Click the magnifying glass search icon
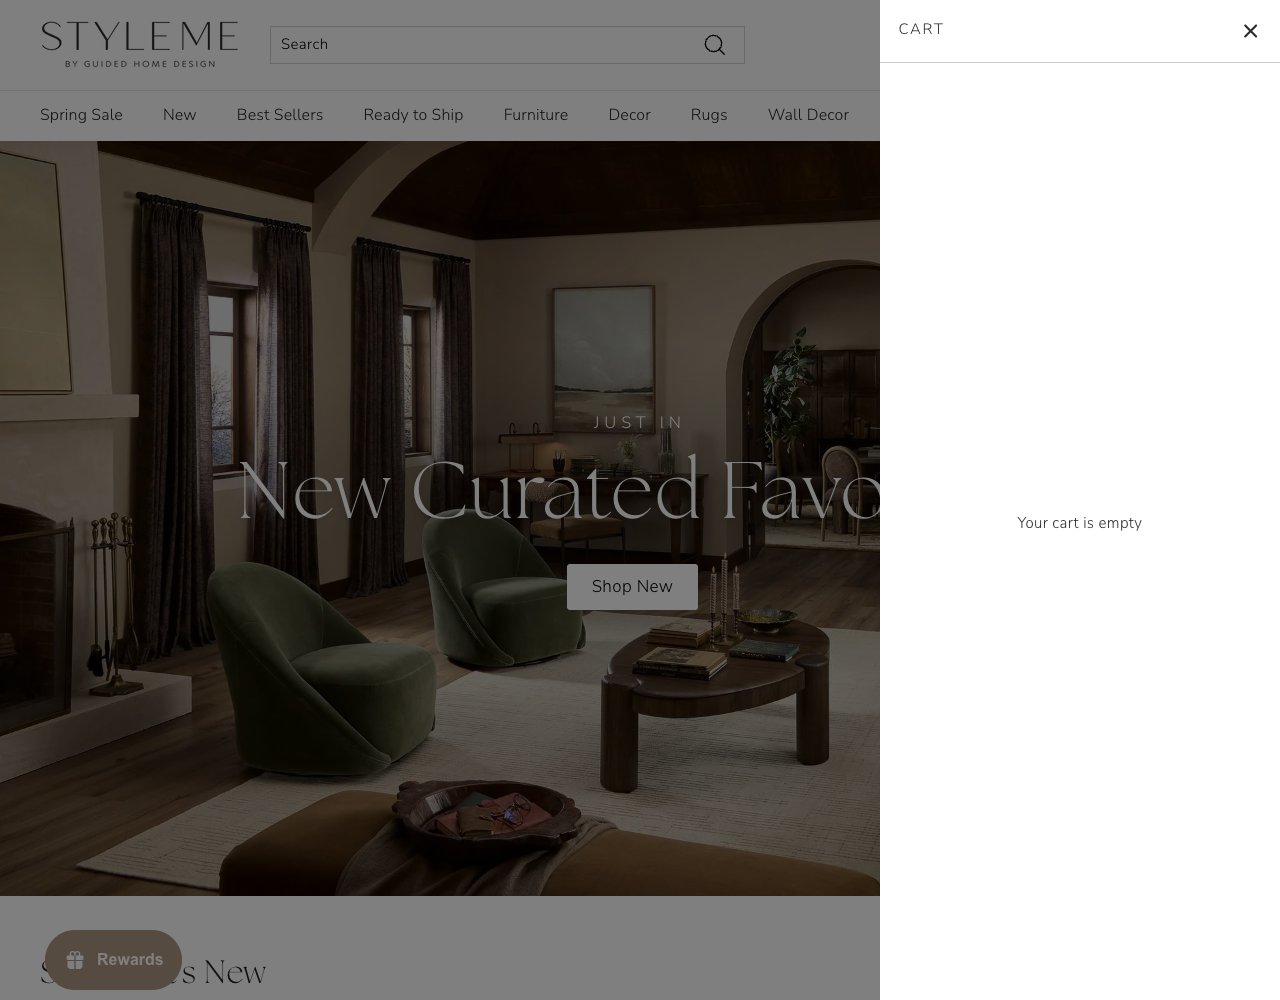 [714, 45]
